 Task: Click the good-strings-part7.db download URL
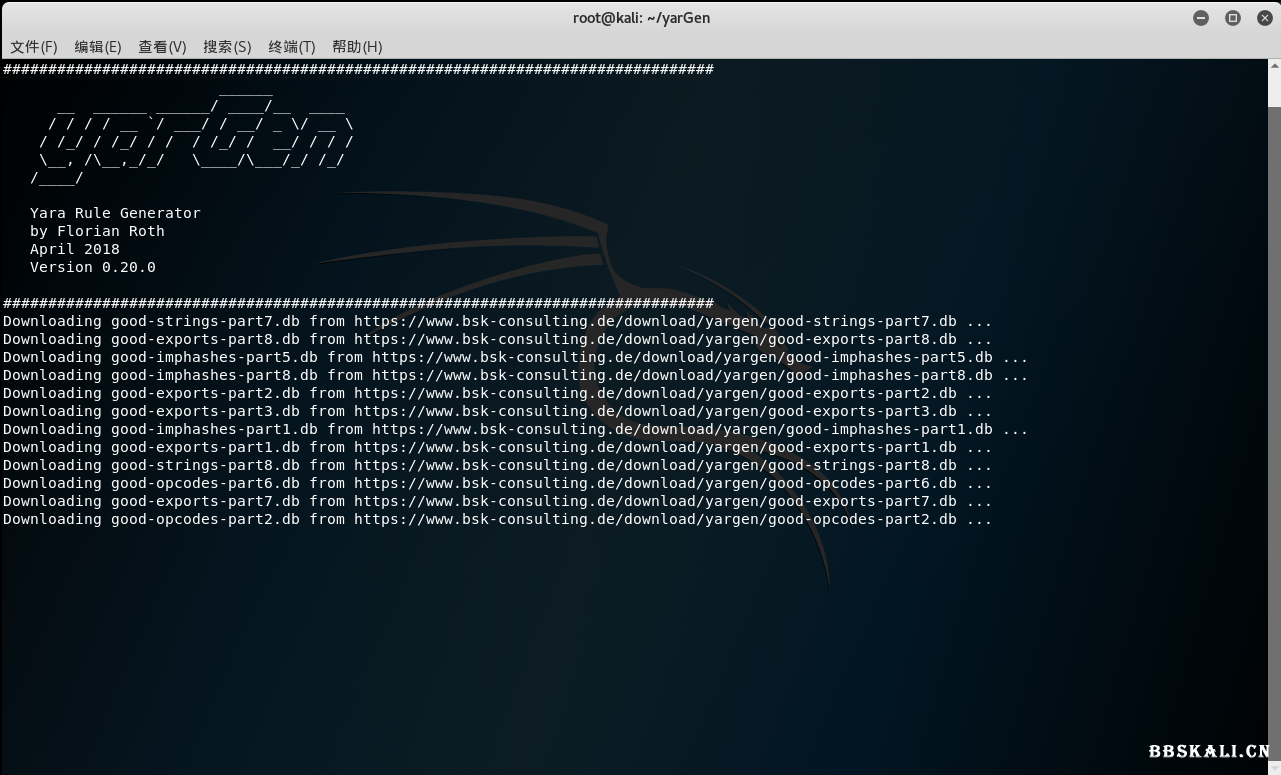[x=655, y=322]
